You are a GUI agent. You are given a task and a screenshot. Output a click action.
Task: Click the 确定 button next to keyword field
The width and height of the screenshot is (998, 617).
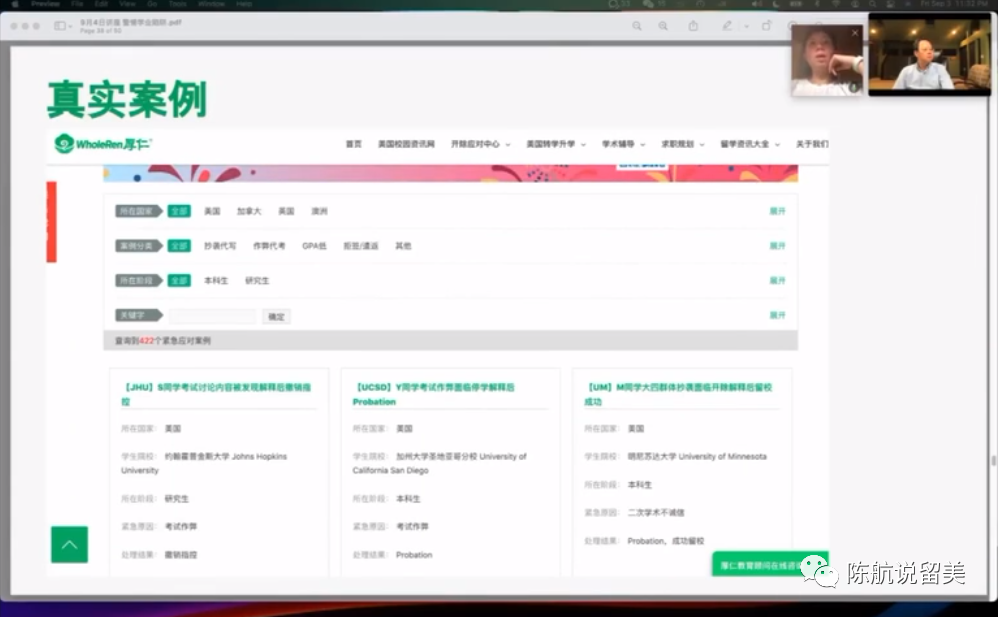click(276, 316)
